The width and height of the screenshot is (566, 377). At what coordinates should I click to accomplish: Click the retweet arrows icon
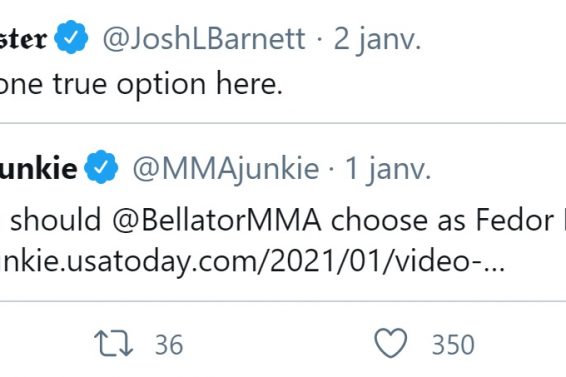[113, 344]
